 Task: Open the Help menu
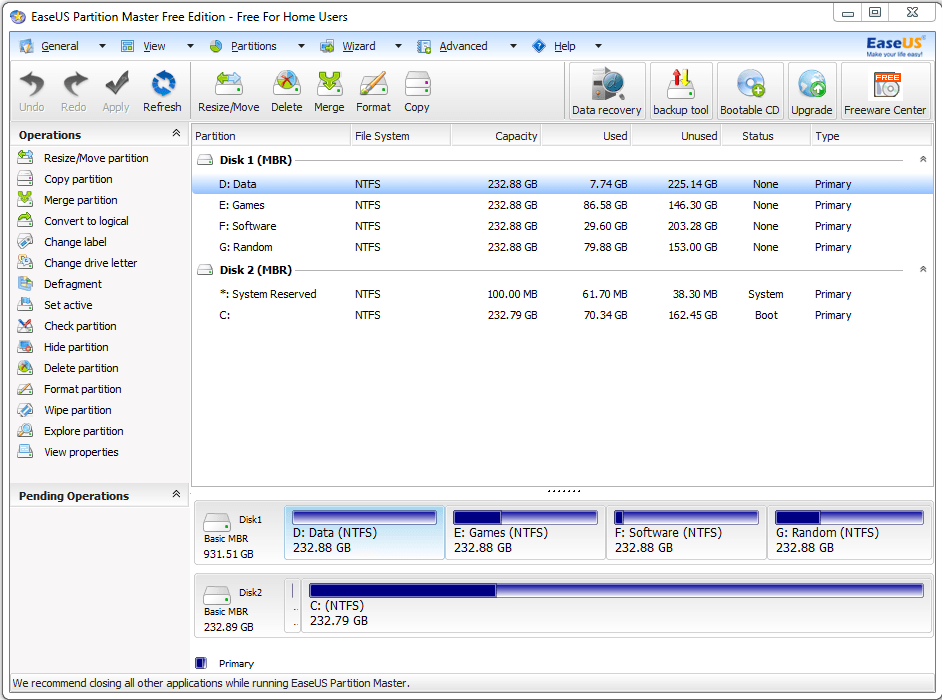pyautogui.click(x=564, y=45)
